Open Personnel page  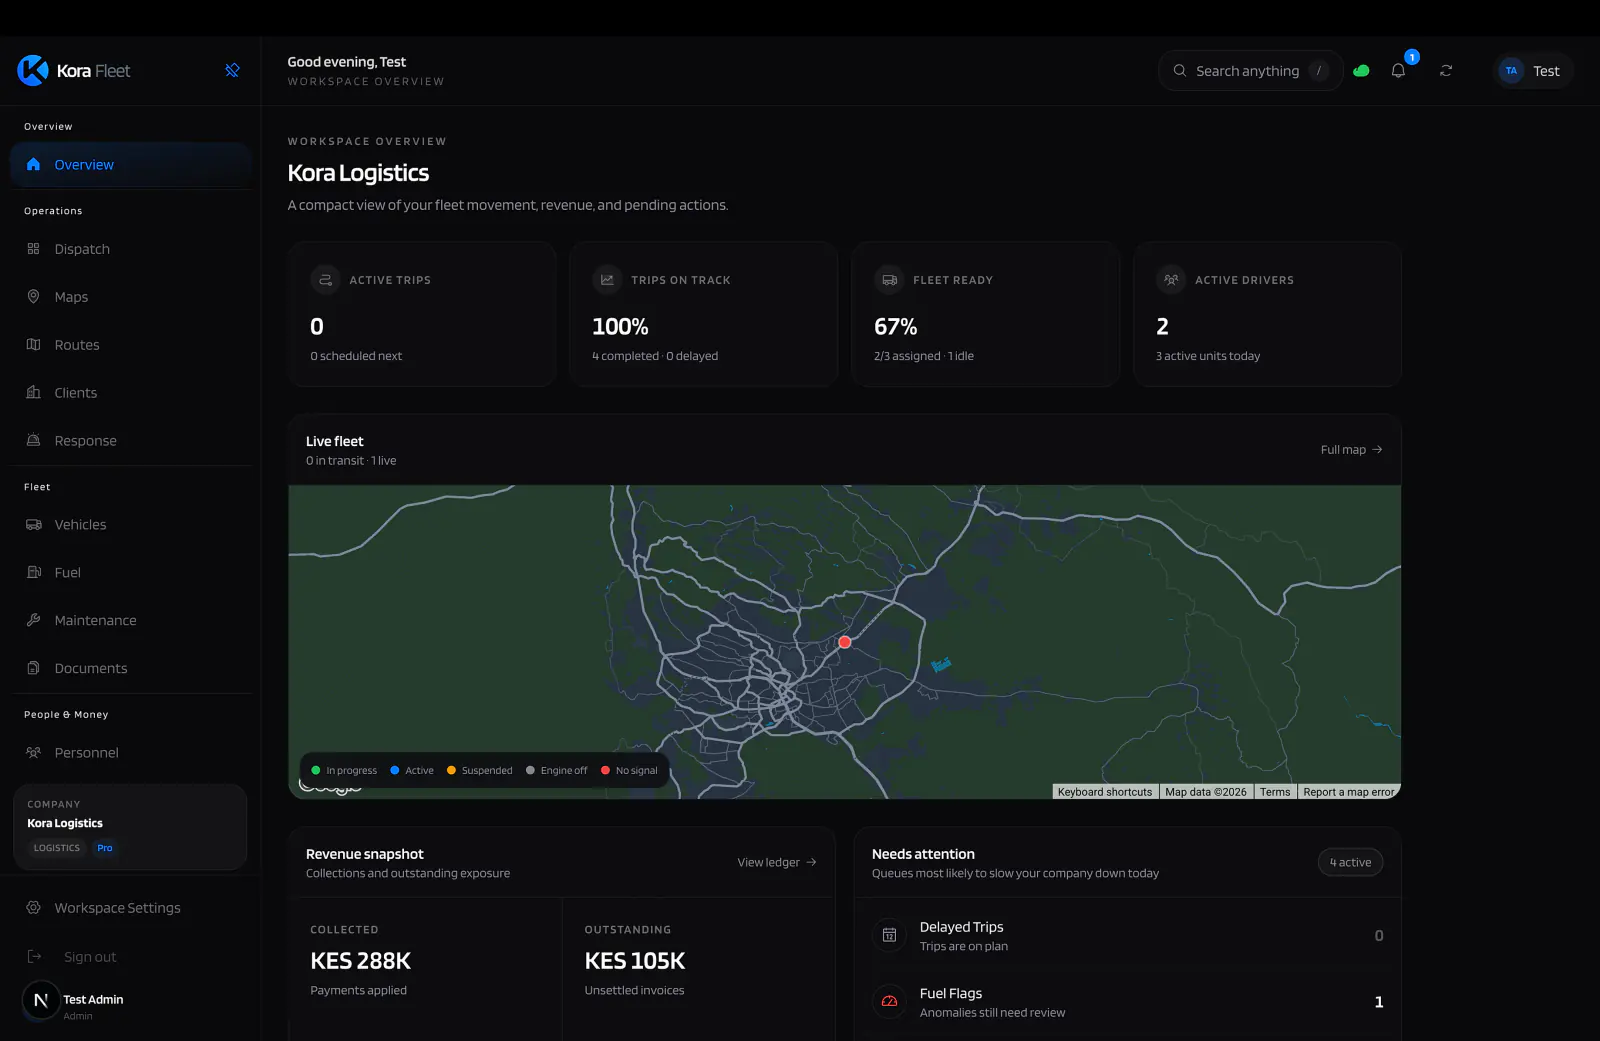point(131,753)
